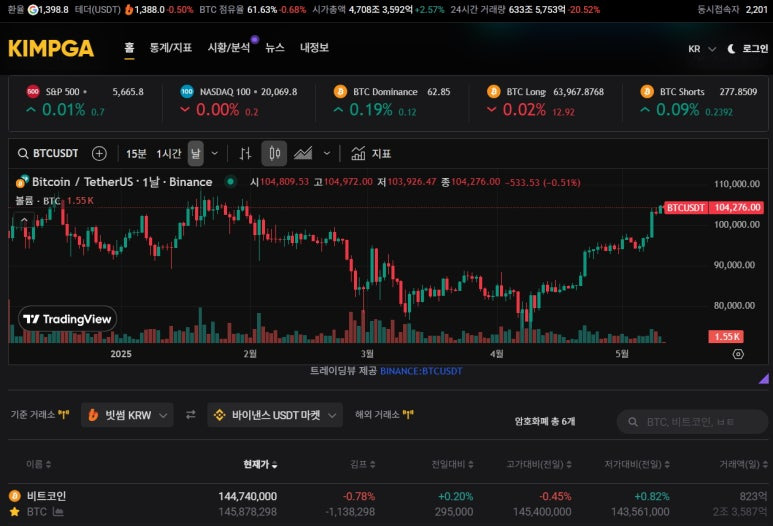
Task: Select the candlestick chart style icon
Action: 275,154
